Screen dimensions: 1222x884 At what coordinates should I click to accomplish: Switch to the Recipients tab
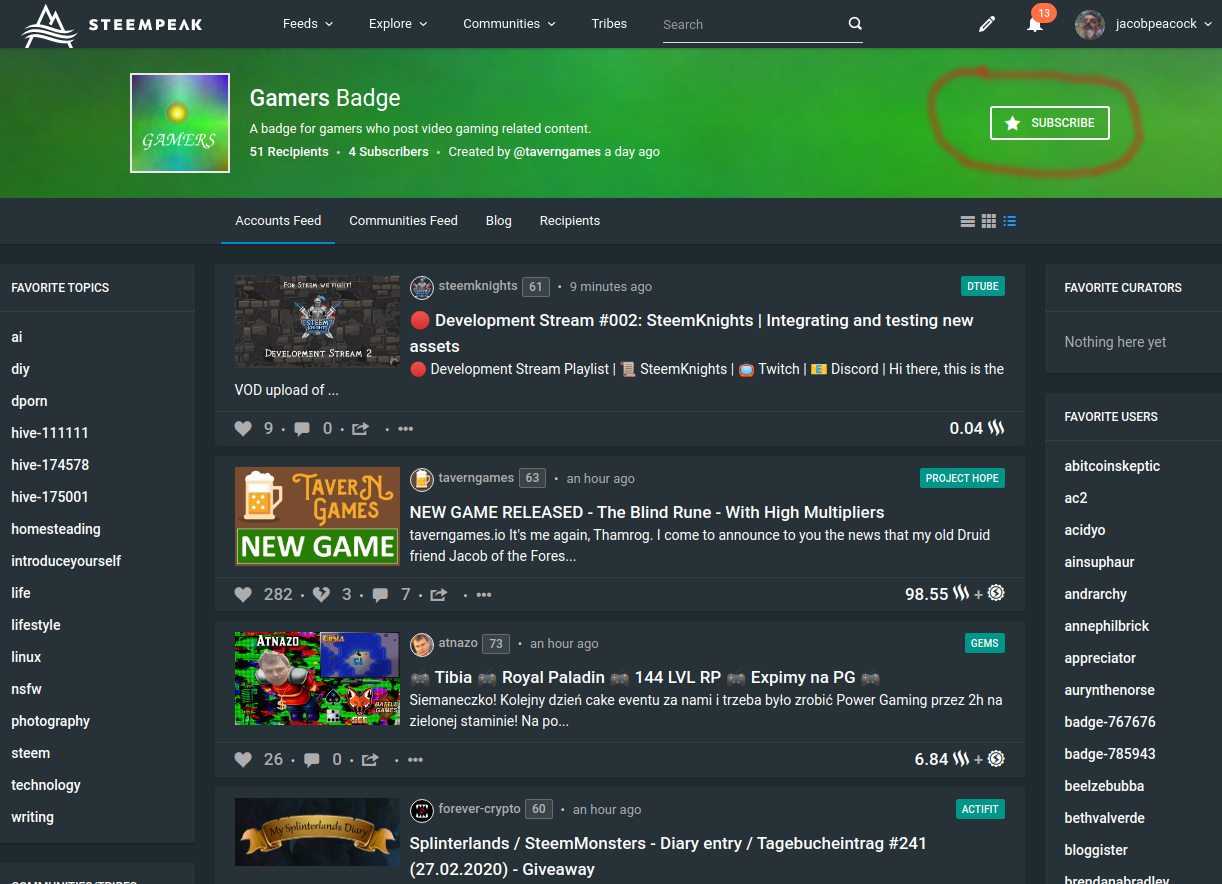click(570, 221)
